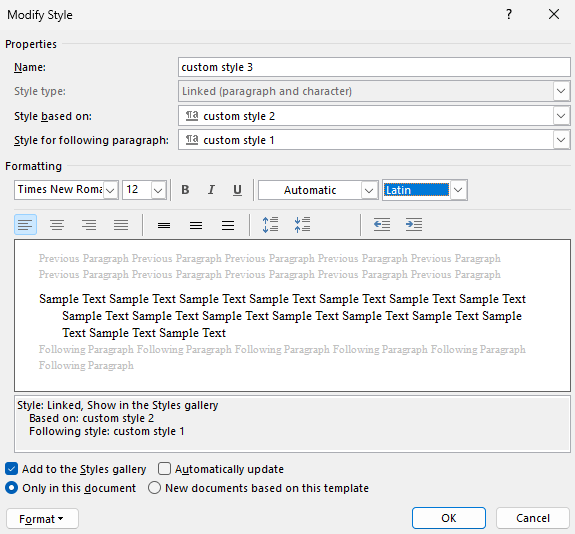Apply align right paragraph alignment
Screen dimensions: 575x534
(x=89, y=224)
